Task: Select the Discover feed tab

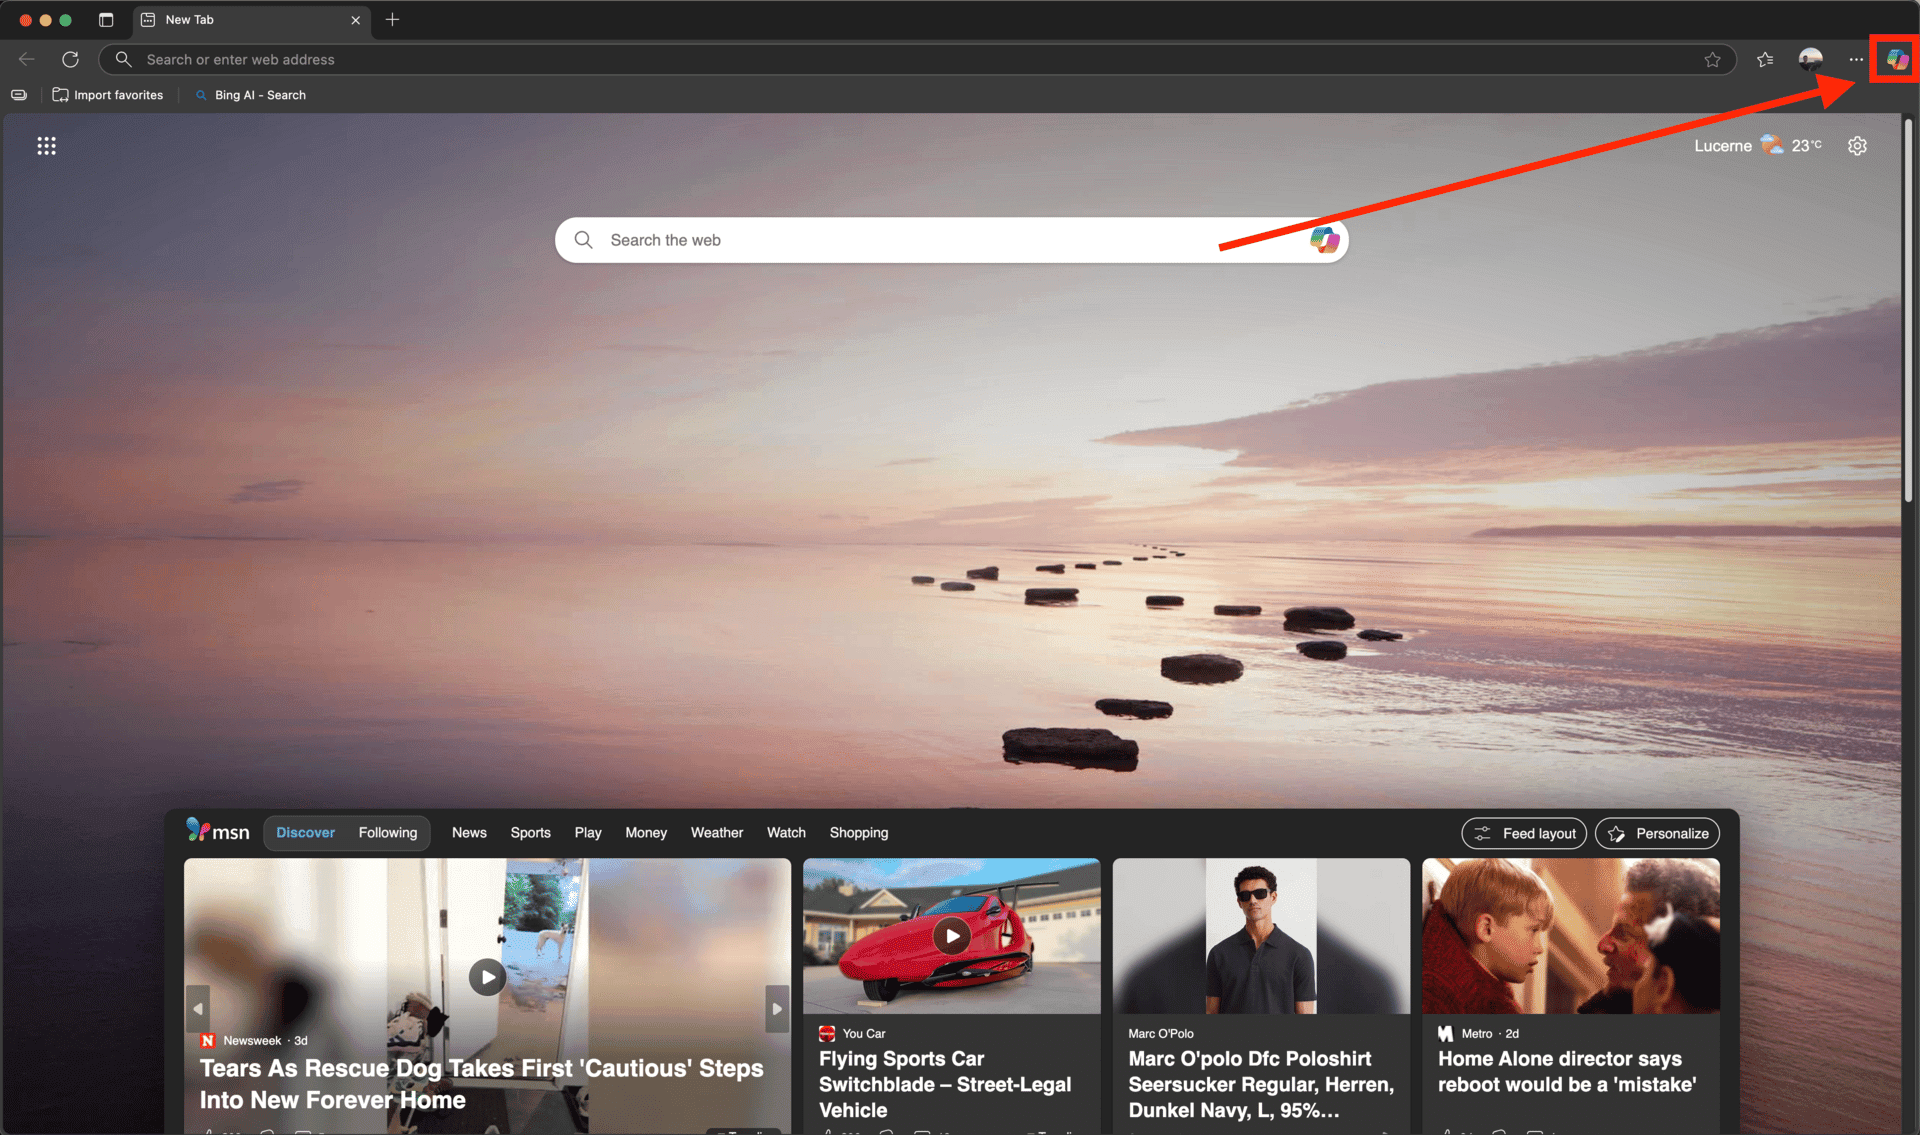Action: tap(305, 833)
